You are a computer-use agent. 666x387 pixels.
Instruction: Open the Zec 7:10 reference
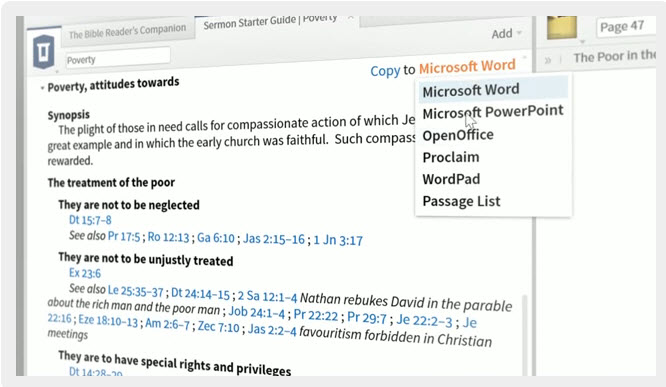218,327
